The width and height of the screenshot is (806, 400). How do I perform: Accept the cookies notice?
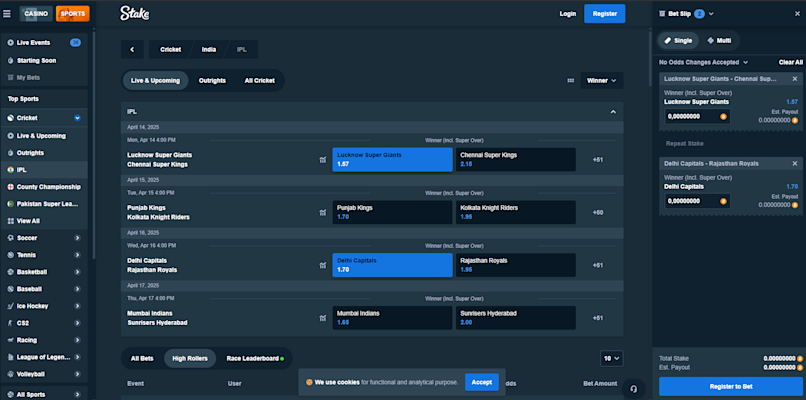[x=482, y=382]
